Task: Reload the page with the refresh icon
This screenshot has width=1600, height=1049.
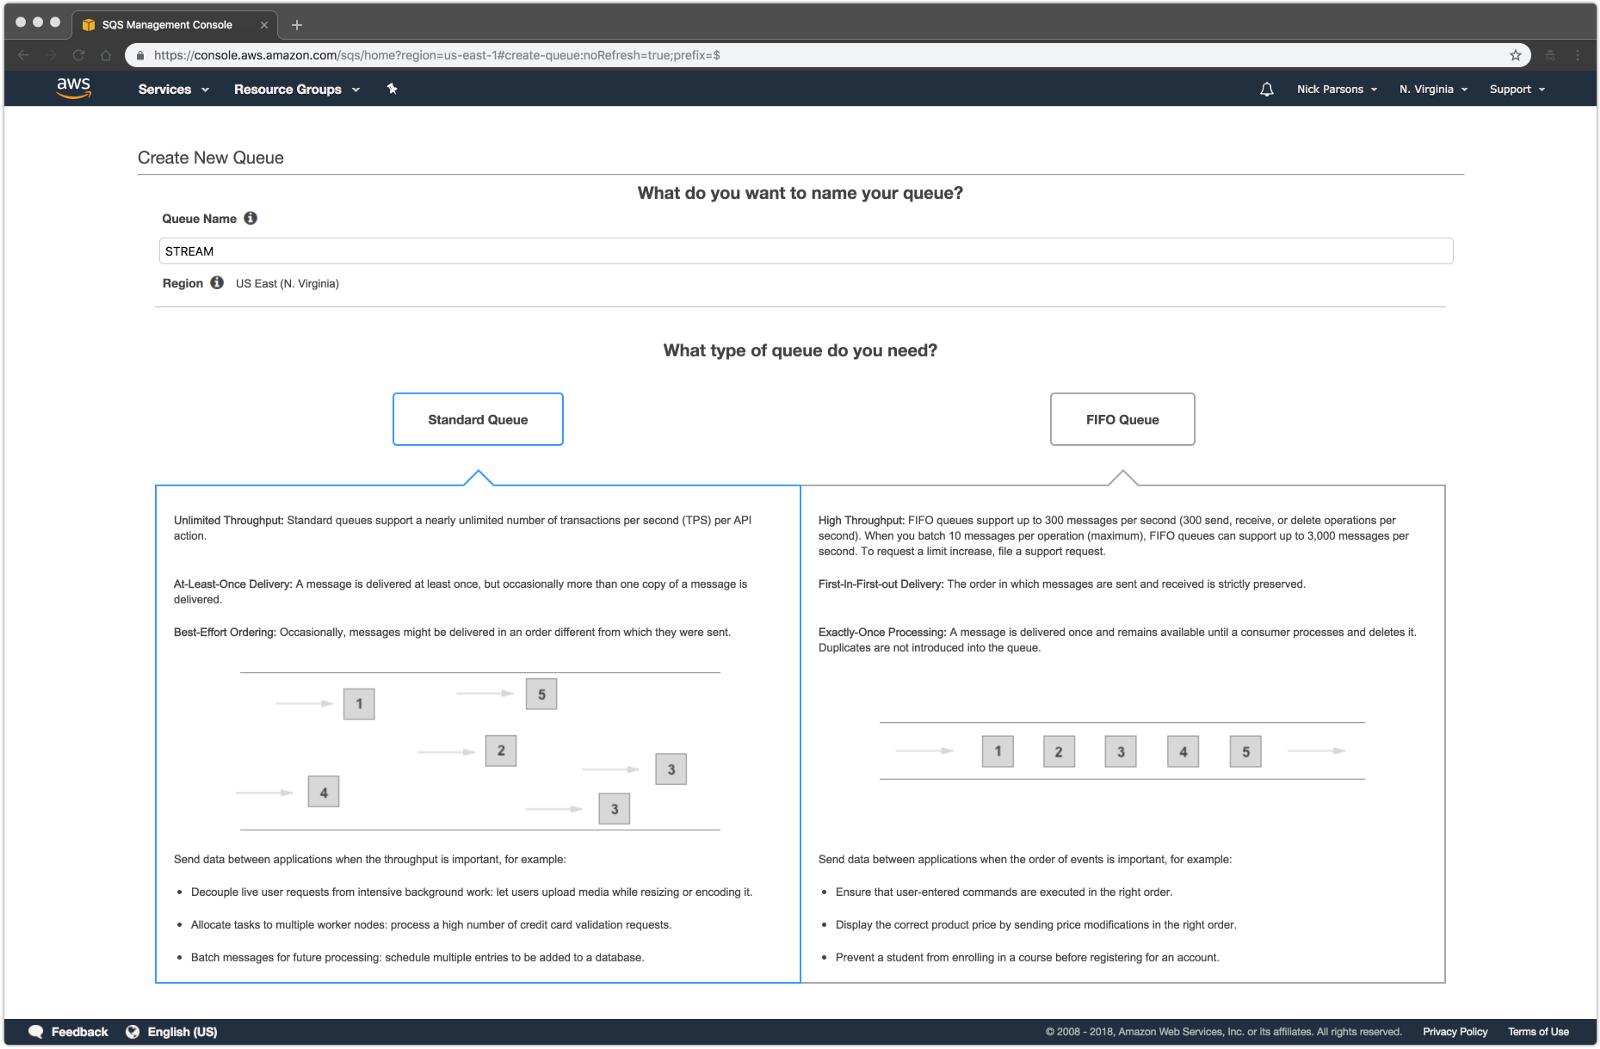Action: pos(78,55)
